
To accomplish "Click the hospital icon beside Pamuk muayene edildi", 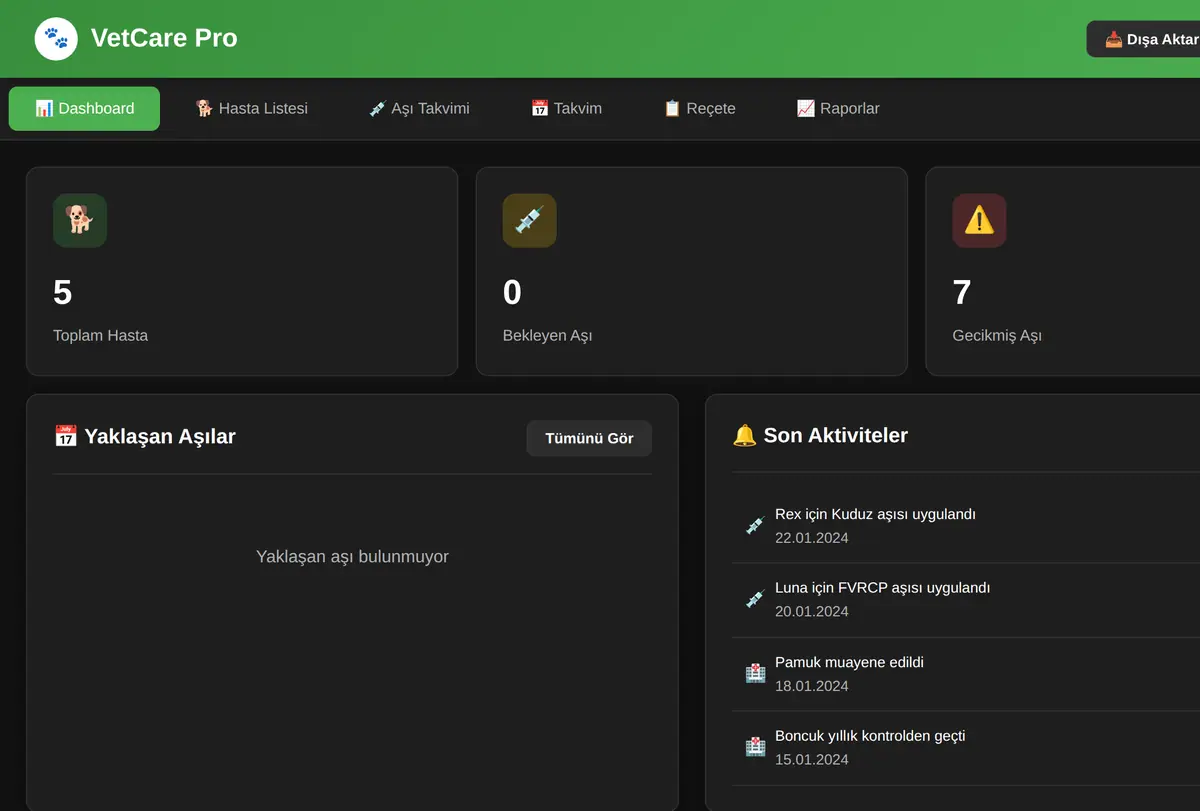I will [756, 673].
